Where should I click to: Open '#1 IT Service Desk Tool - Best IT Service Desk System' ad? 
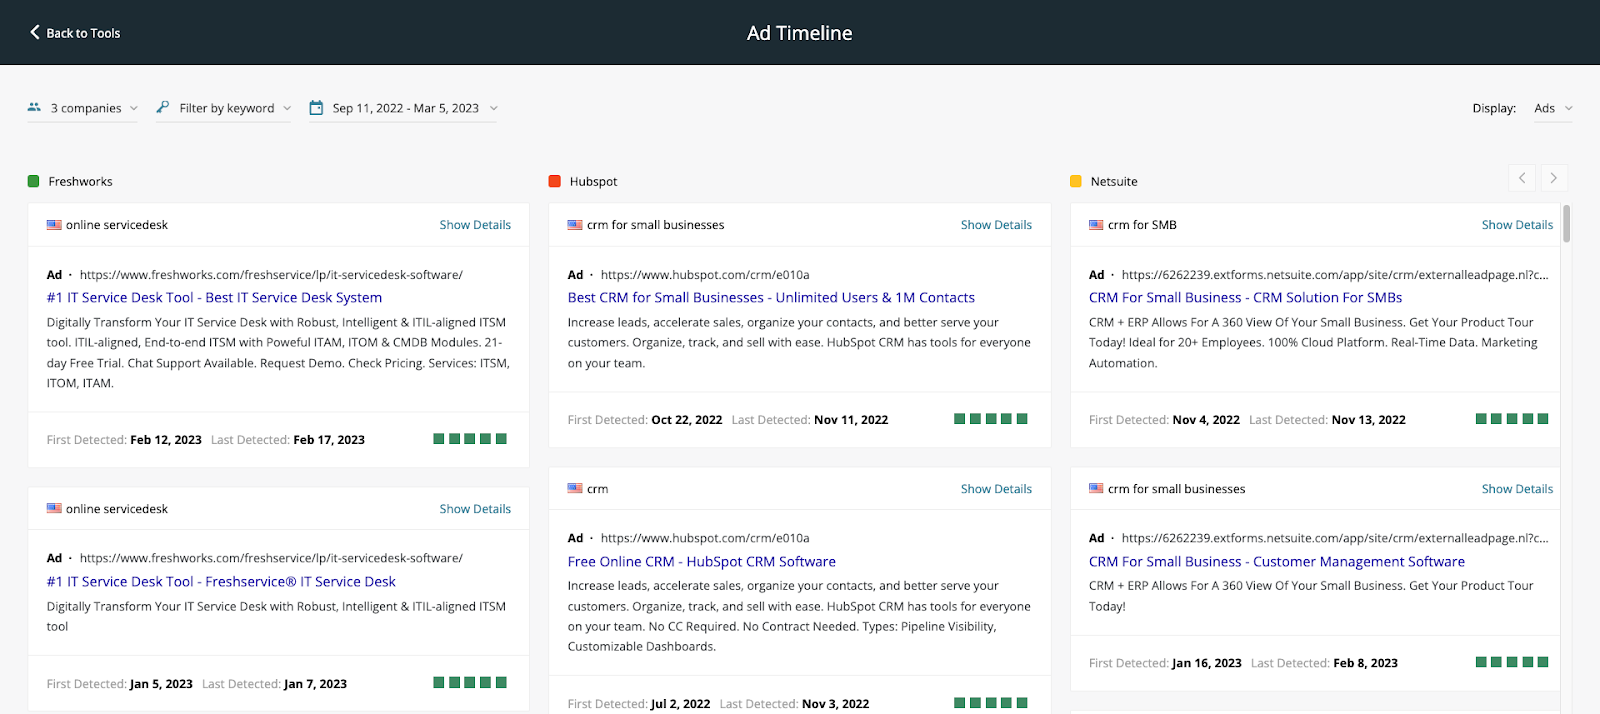(214, 298)
